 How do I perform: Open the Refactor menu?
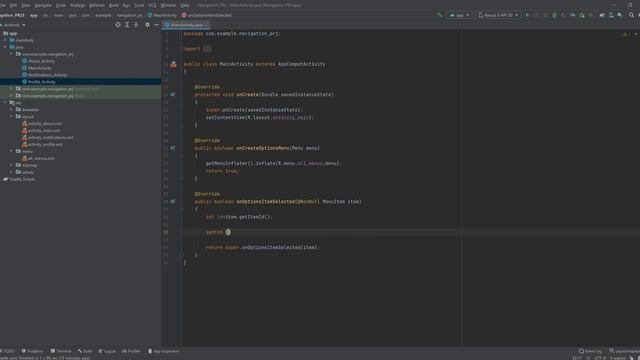pyautogui.click(x=97, y=5)
